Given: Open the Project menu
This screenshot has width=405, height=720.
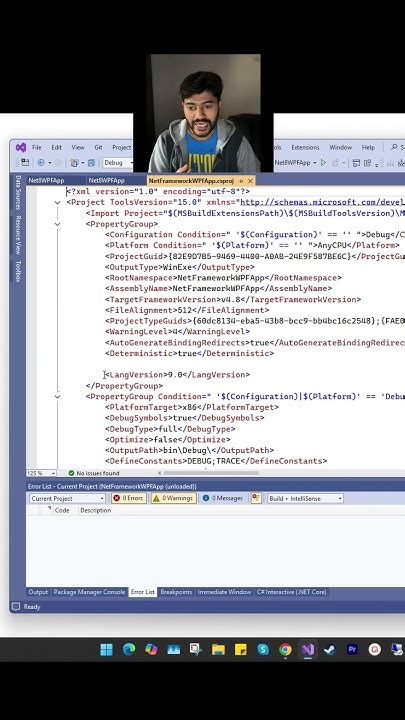Looking at the screenshot, I should point(122,147).
